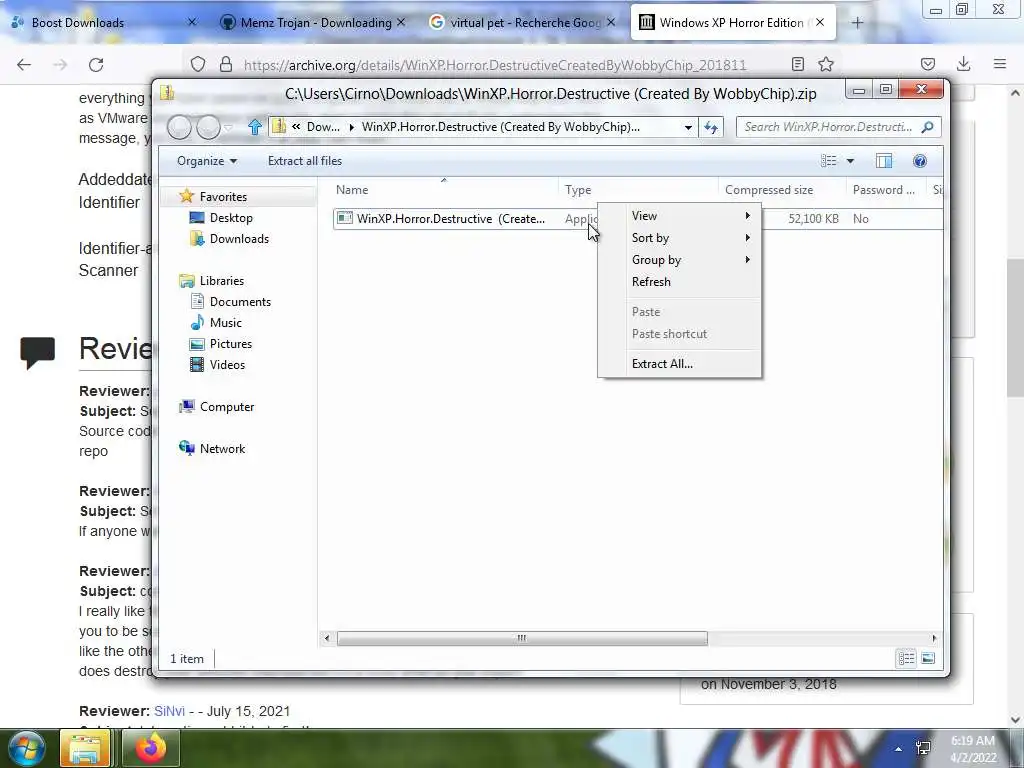Open Music library in navigation pane

point(225,323)
